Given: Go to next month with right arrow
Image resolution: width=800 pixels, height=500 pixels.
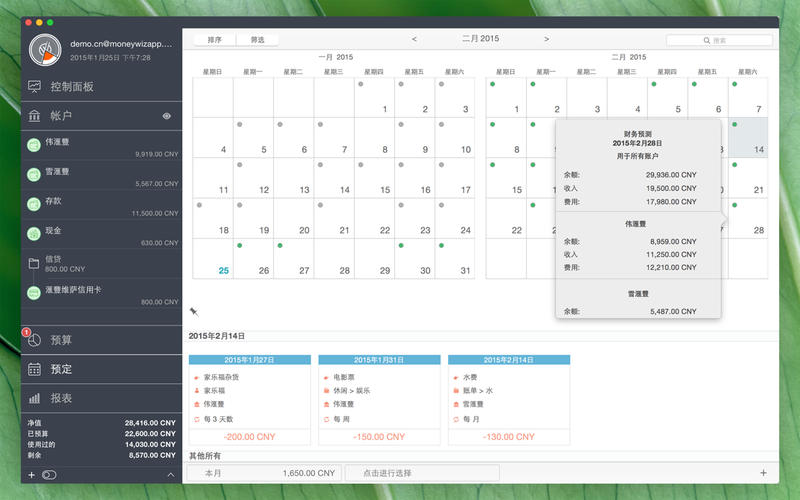Looking at the screenshot, I should (x=546, y=39).
